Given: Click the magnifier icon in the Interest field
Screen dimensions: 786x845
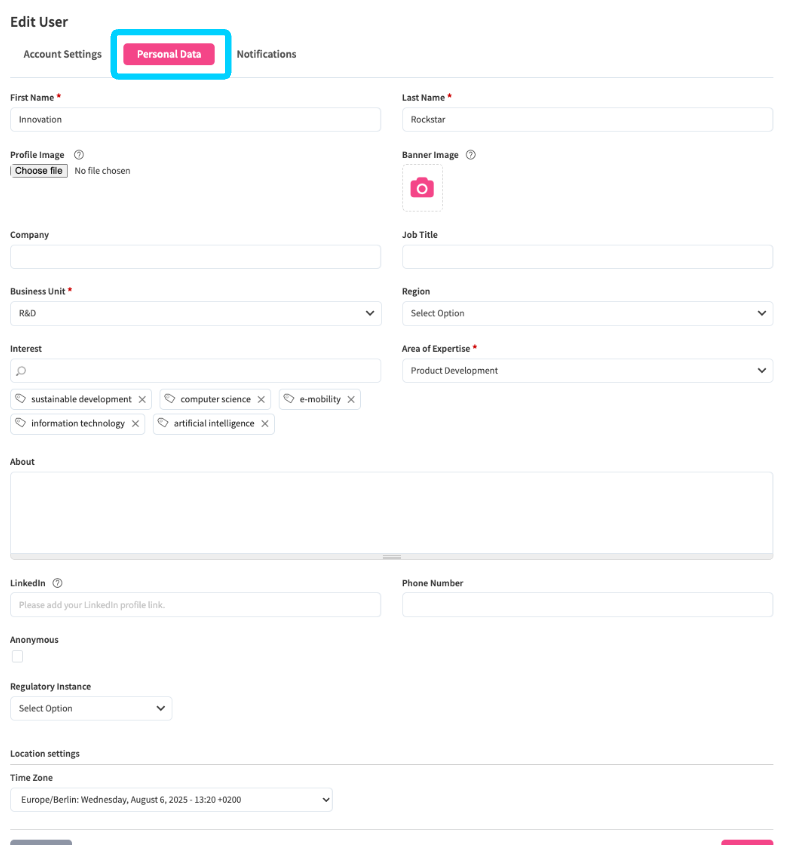Looking at the screenshot, I should point(22,370).
